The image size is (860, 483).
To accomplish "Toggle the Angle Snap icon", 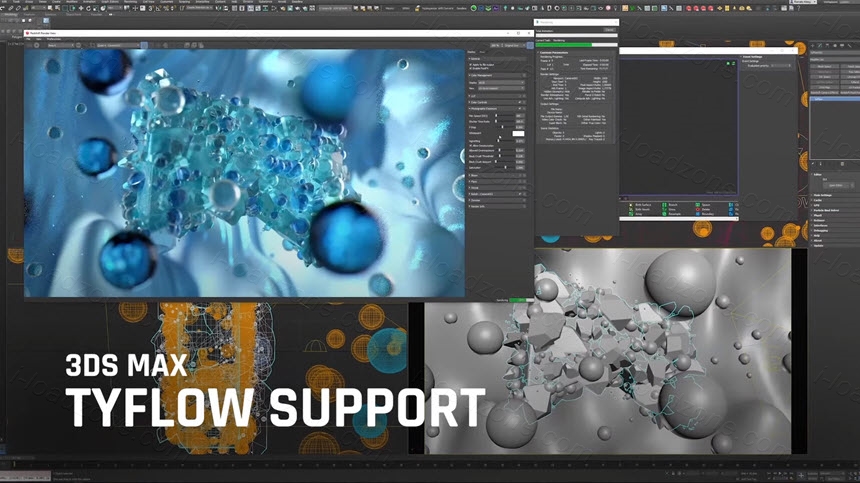I will [158, 8].
